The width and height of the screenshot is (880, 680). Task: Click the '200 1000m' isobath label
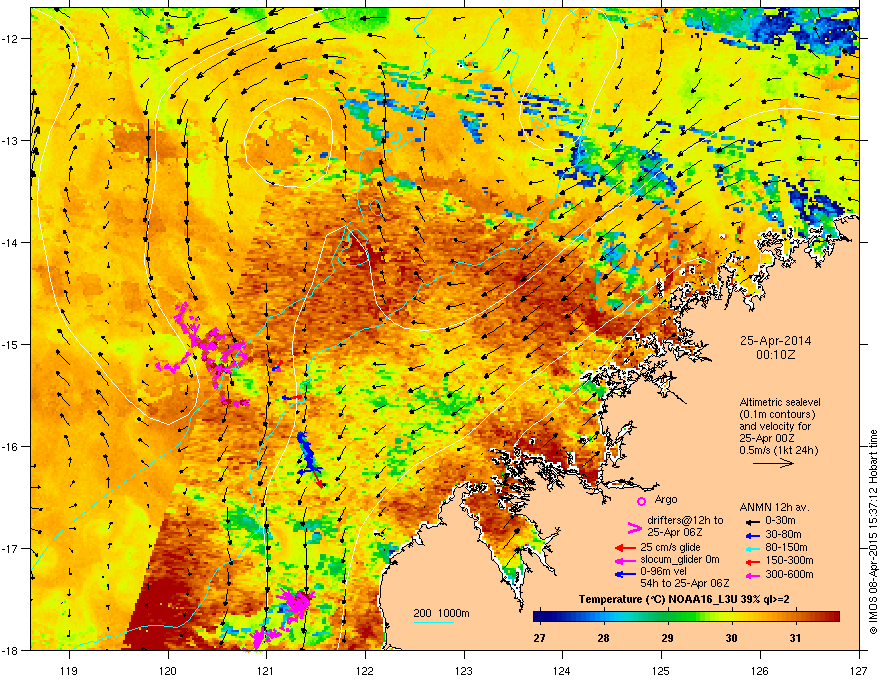tap(441, 613)
